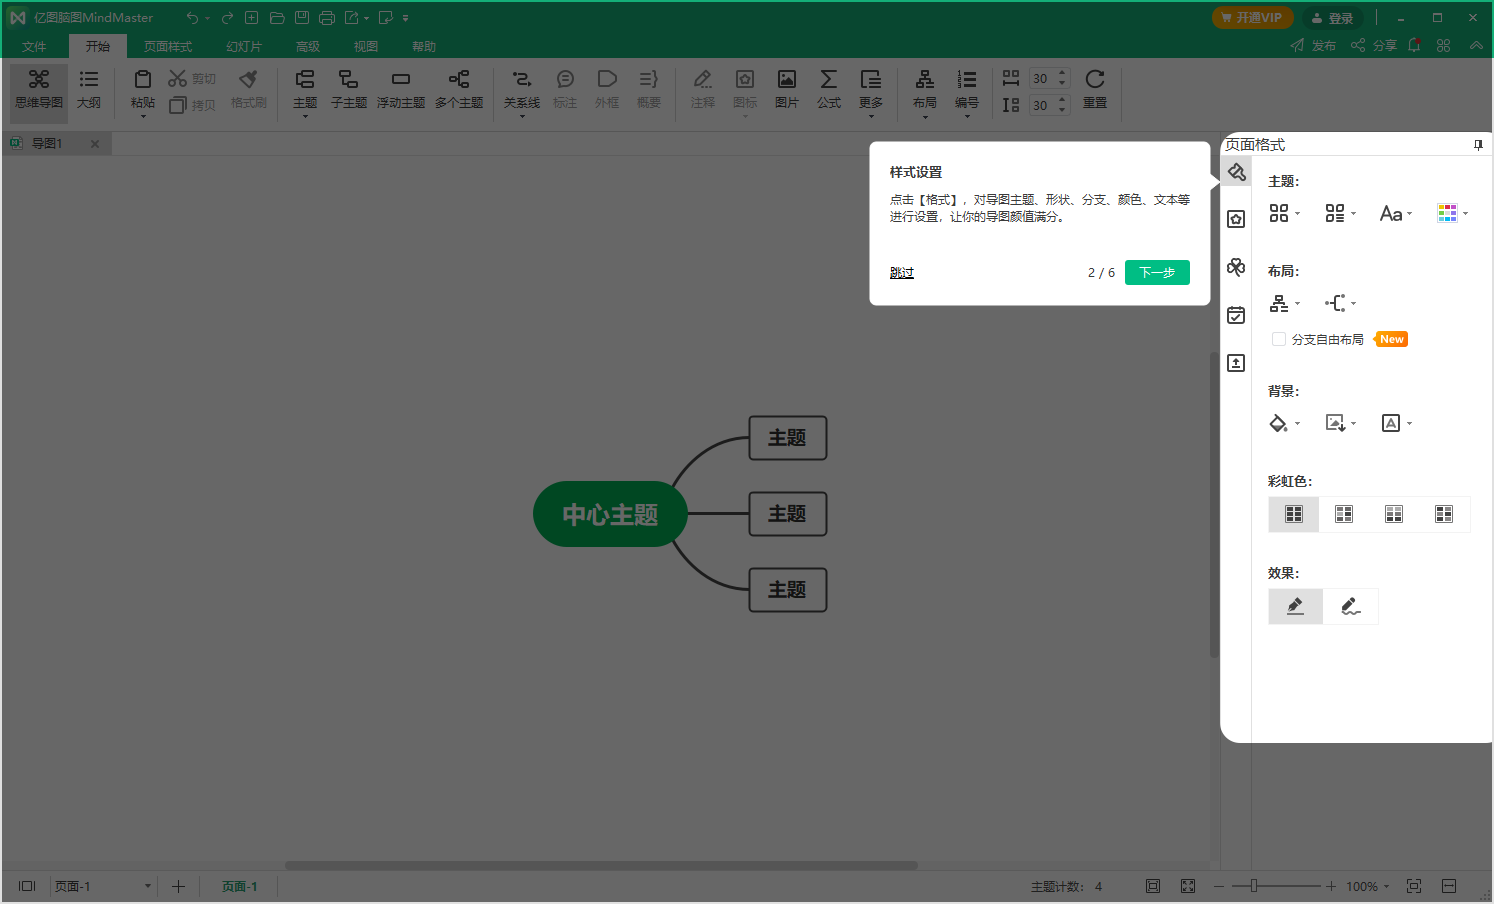Open file using folder icon in title bar
Screen dimensions: 1494x904
pyautogui.click(x=277, y=18)
